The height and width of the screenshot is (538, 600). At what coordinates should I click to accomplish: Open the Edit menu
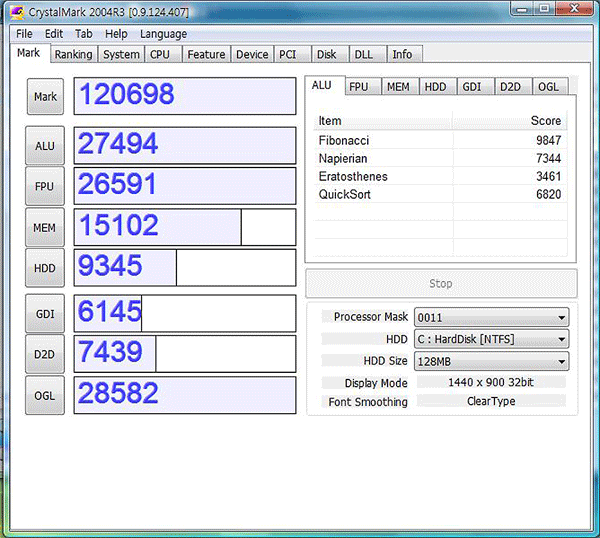pyautogui.click(x=54, y=34)
